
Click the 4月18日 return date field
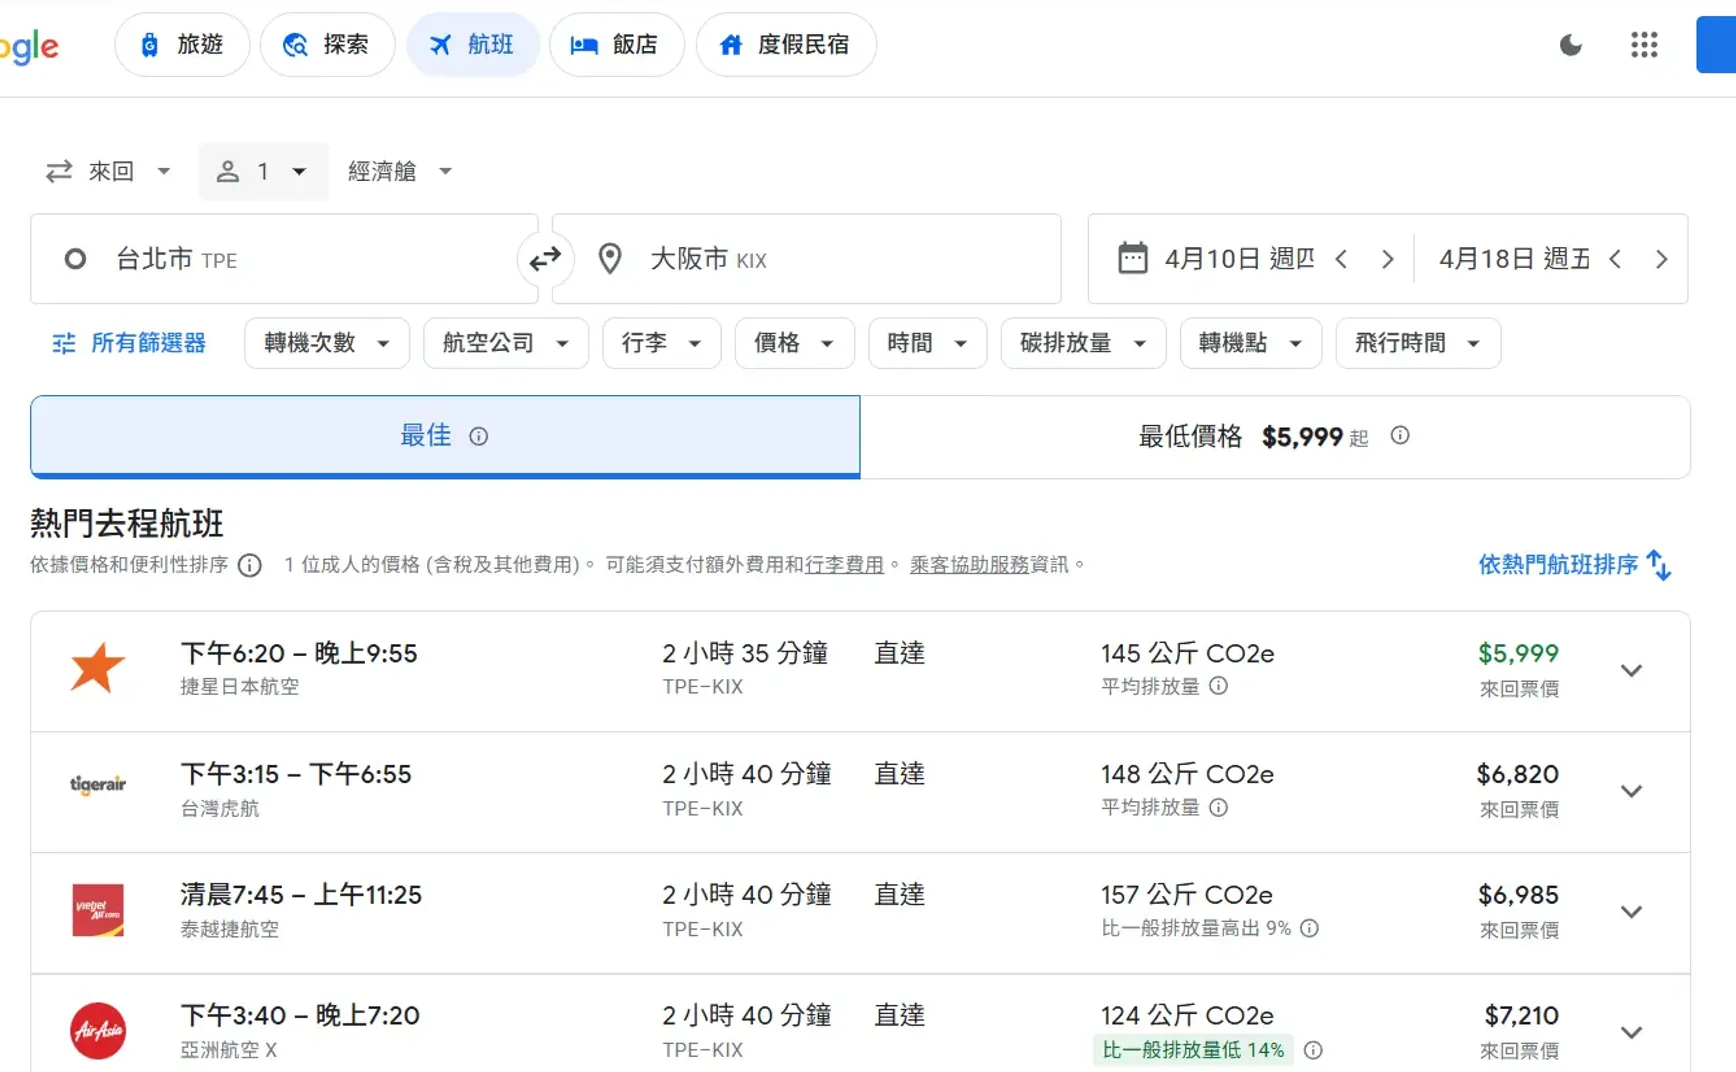pos(1514,260)
